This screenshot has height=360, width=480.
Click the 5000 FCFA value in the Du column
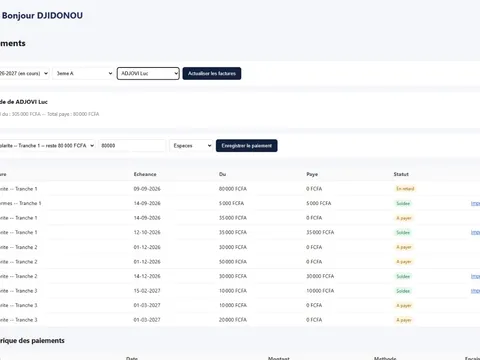[231, 203]
